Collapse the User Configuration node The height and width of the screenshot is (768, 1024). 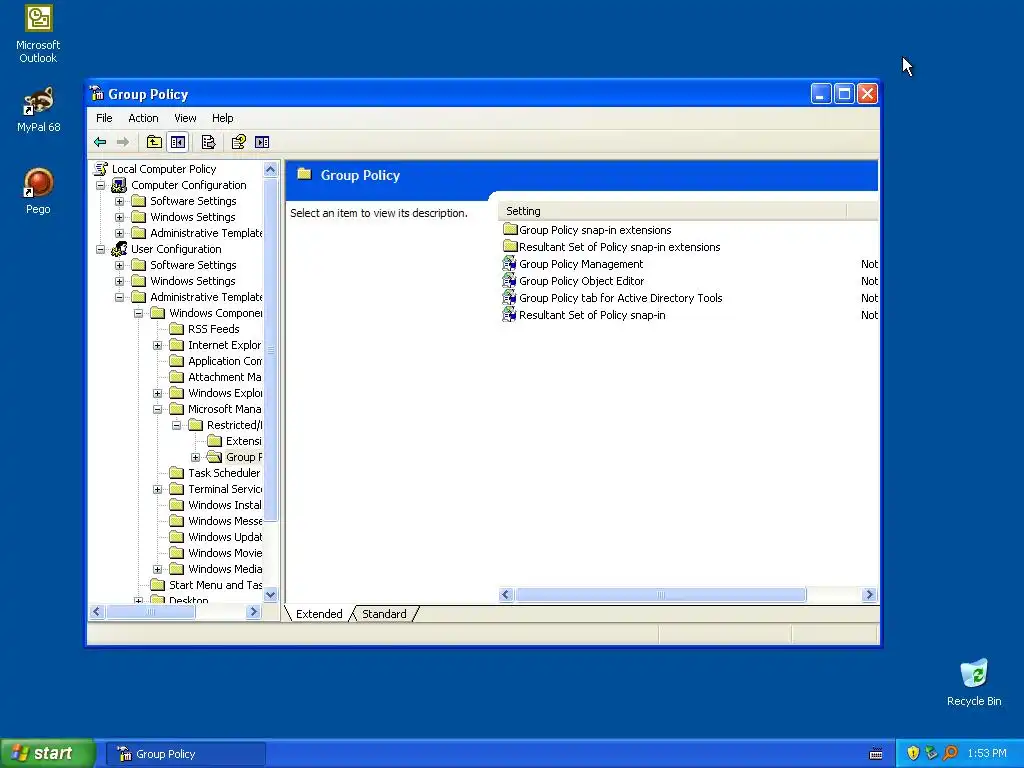pyautogui.click(x=101, y=249)
